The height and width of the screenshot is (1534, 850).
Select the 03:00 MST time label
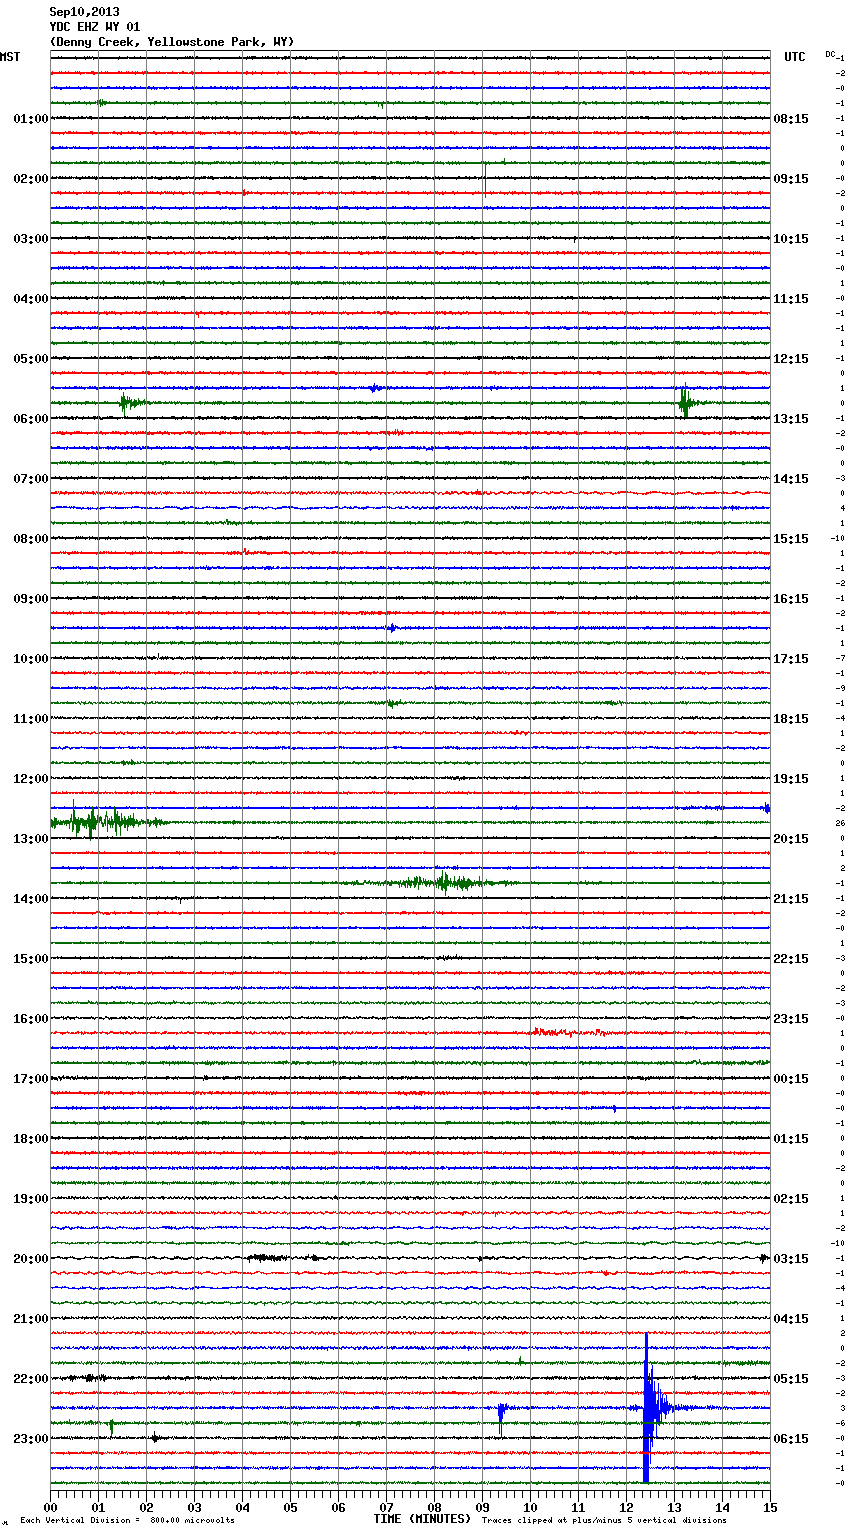click(31, 239)
